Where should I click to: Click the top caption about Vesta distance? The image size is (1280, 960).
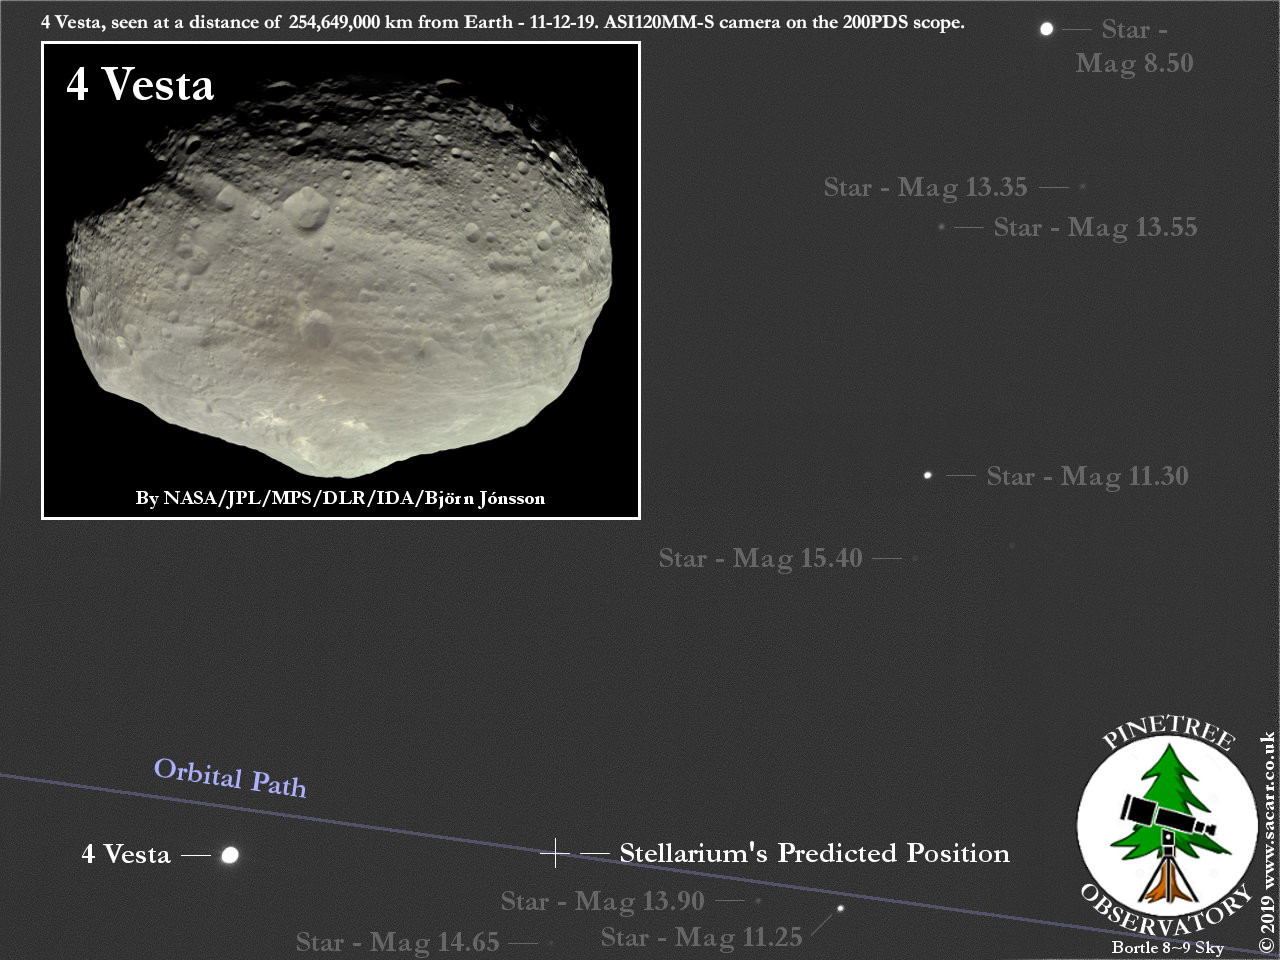502,22
